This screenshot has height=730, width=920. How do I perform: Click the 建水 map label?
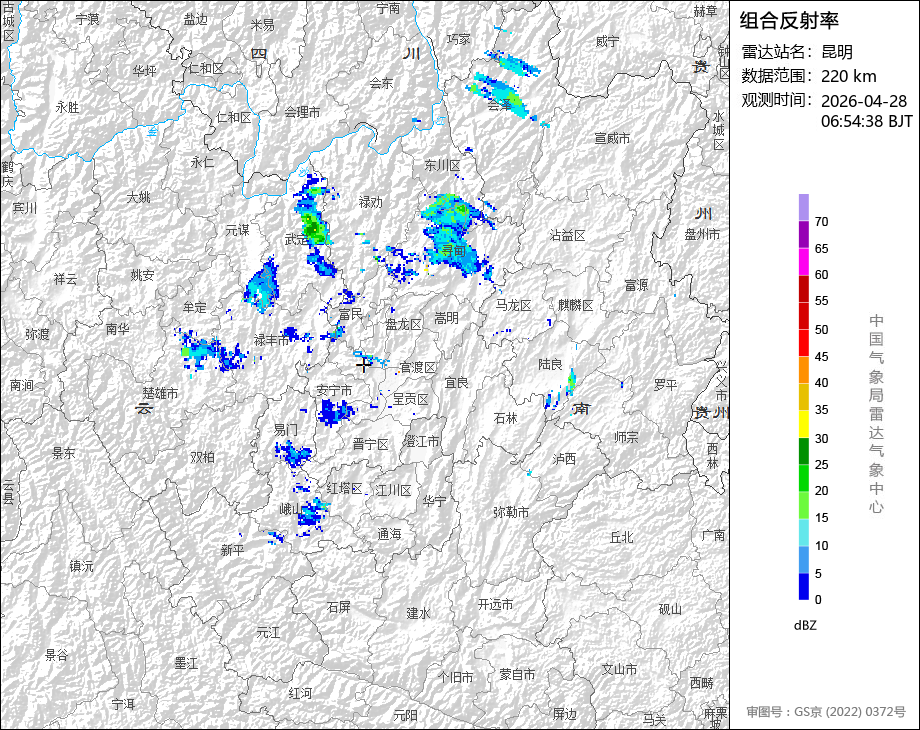point(418,613)
